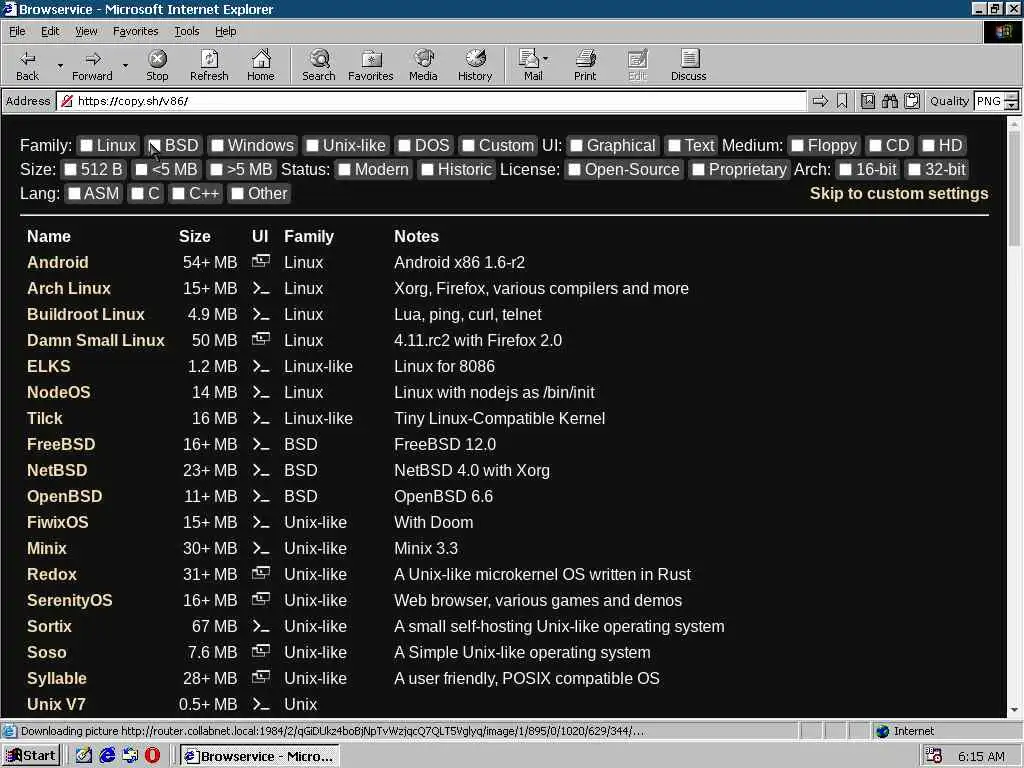
Task: Open the Favorites pane
Action: coord(371,65)
